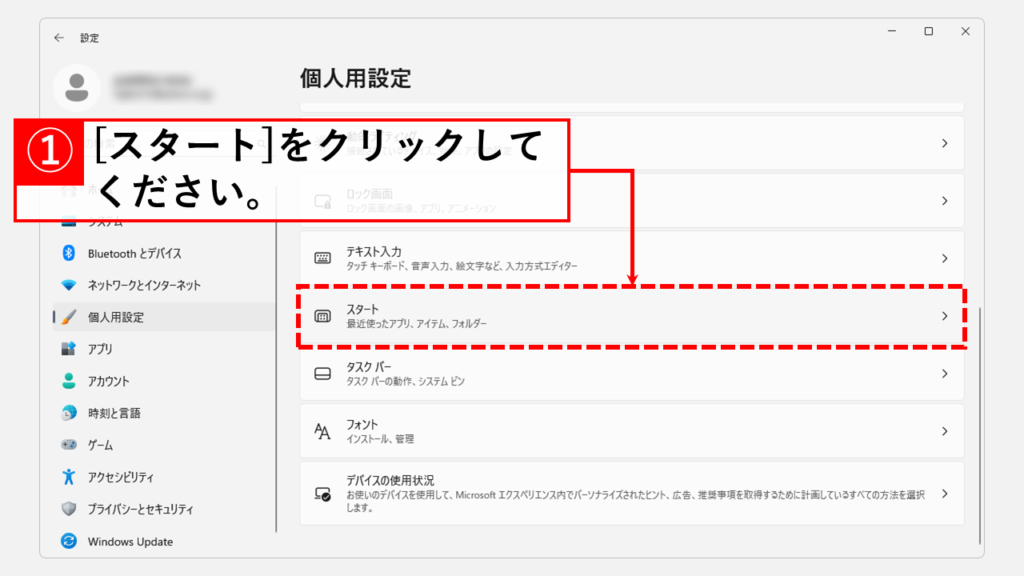
Task: Expand the フォント row chevron
Action: click(x=944, y=431)
